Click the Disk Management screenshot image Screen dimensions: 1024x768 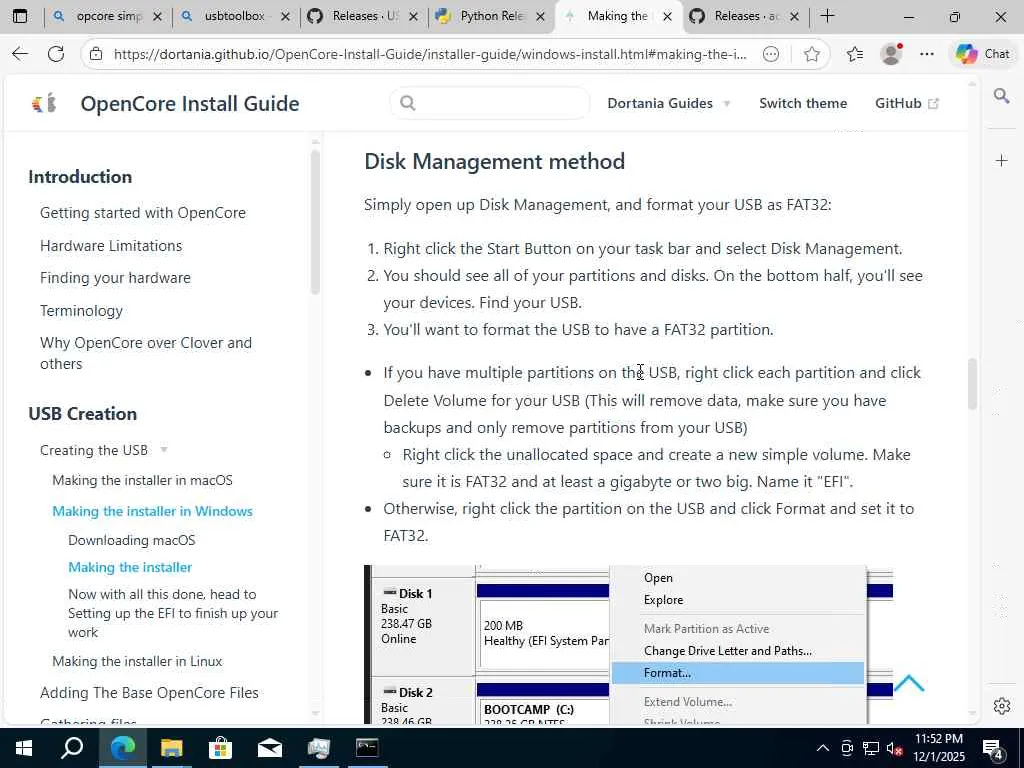click(x=628, y=645)
